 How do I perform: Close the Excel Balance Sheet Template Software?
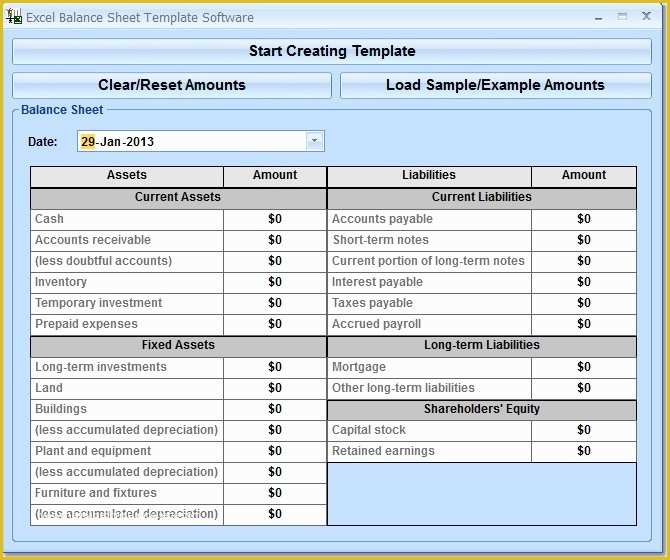point(646,16)
